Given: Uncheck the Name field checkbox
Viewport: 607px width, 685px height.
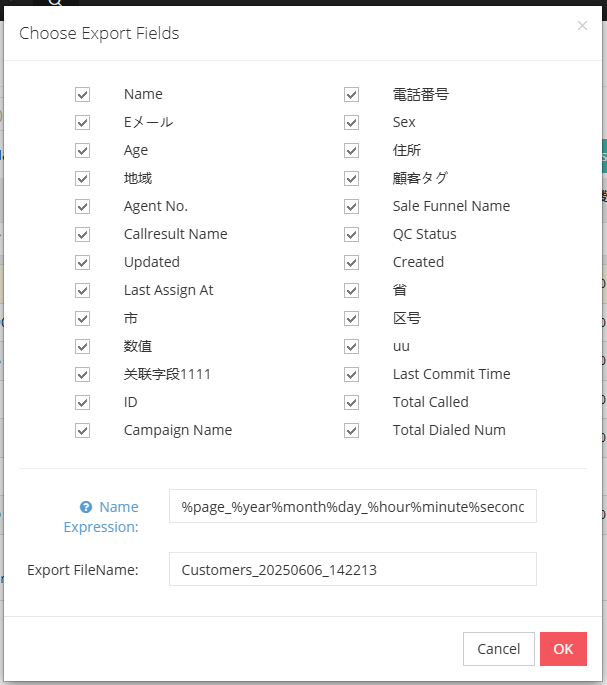Looking at the screenshot, I should click(x=82, y=94).
